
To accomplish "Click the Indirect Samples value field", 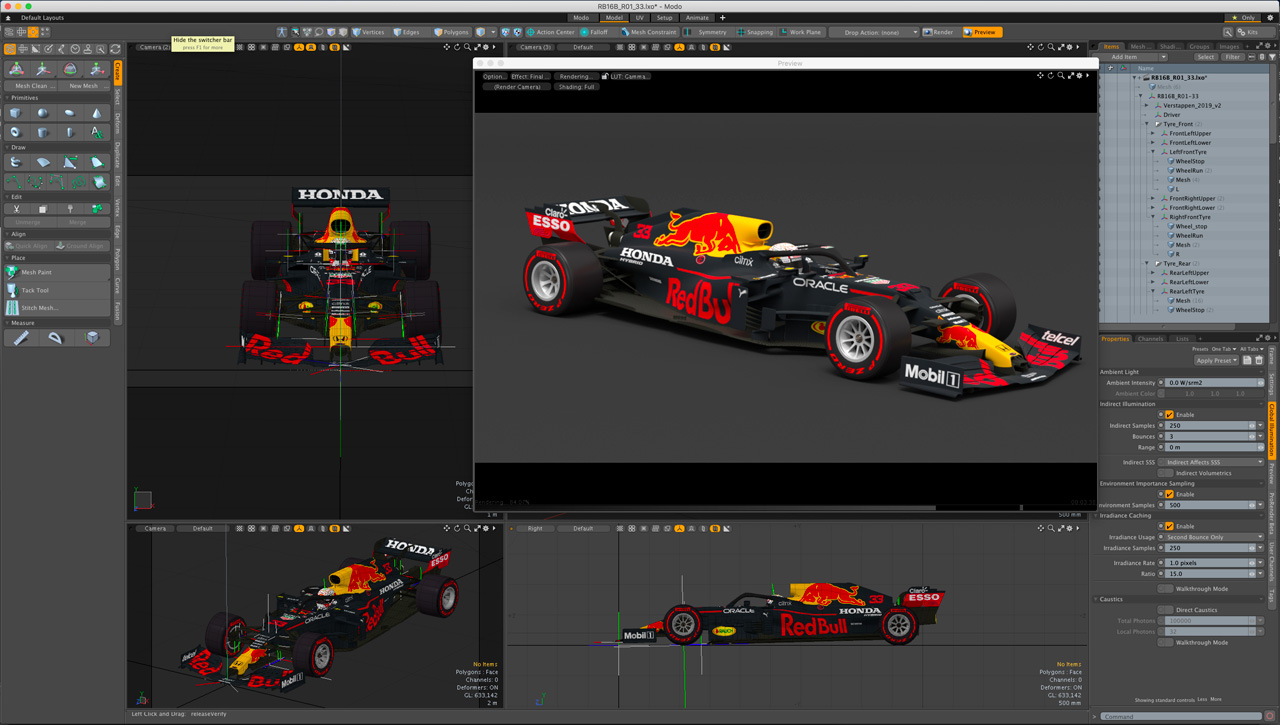I will tap(1207, 426).
